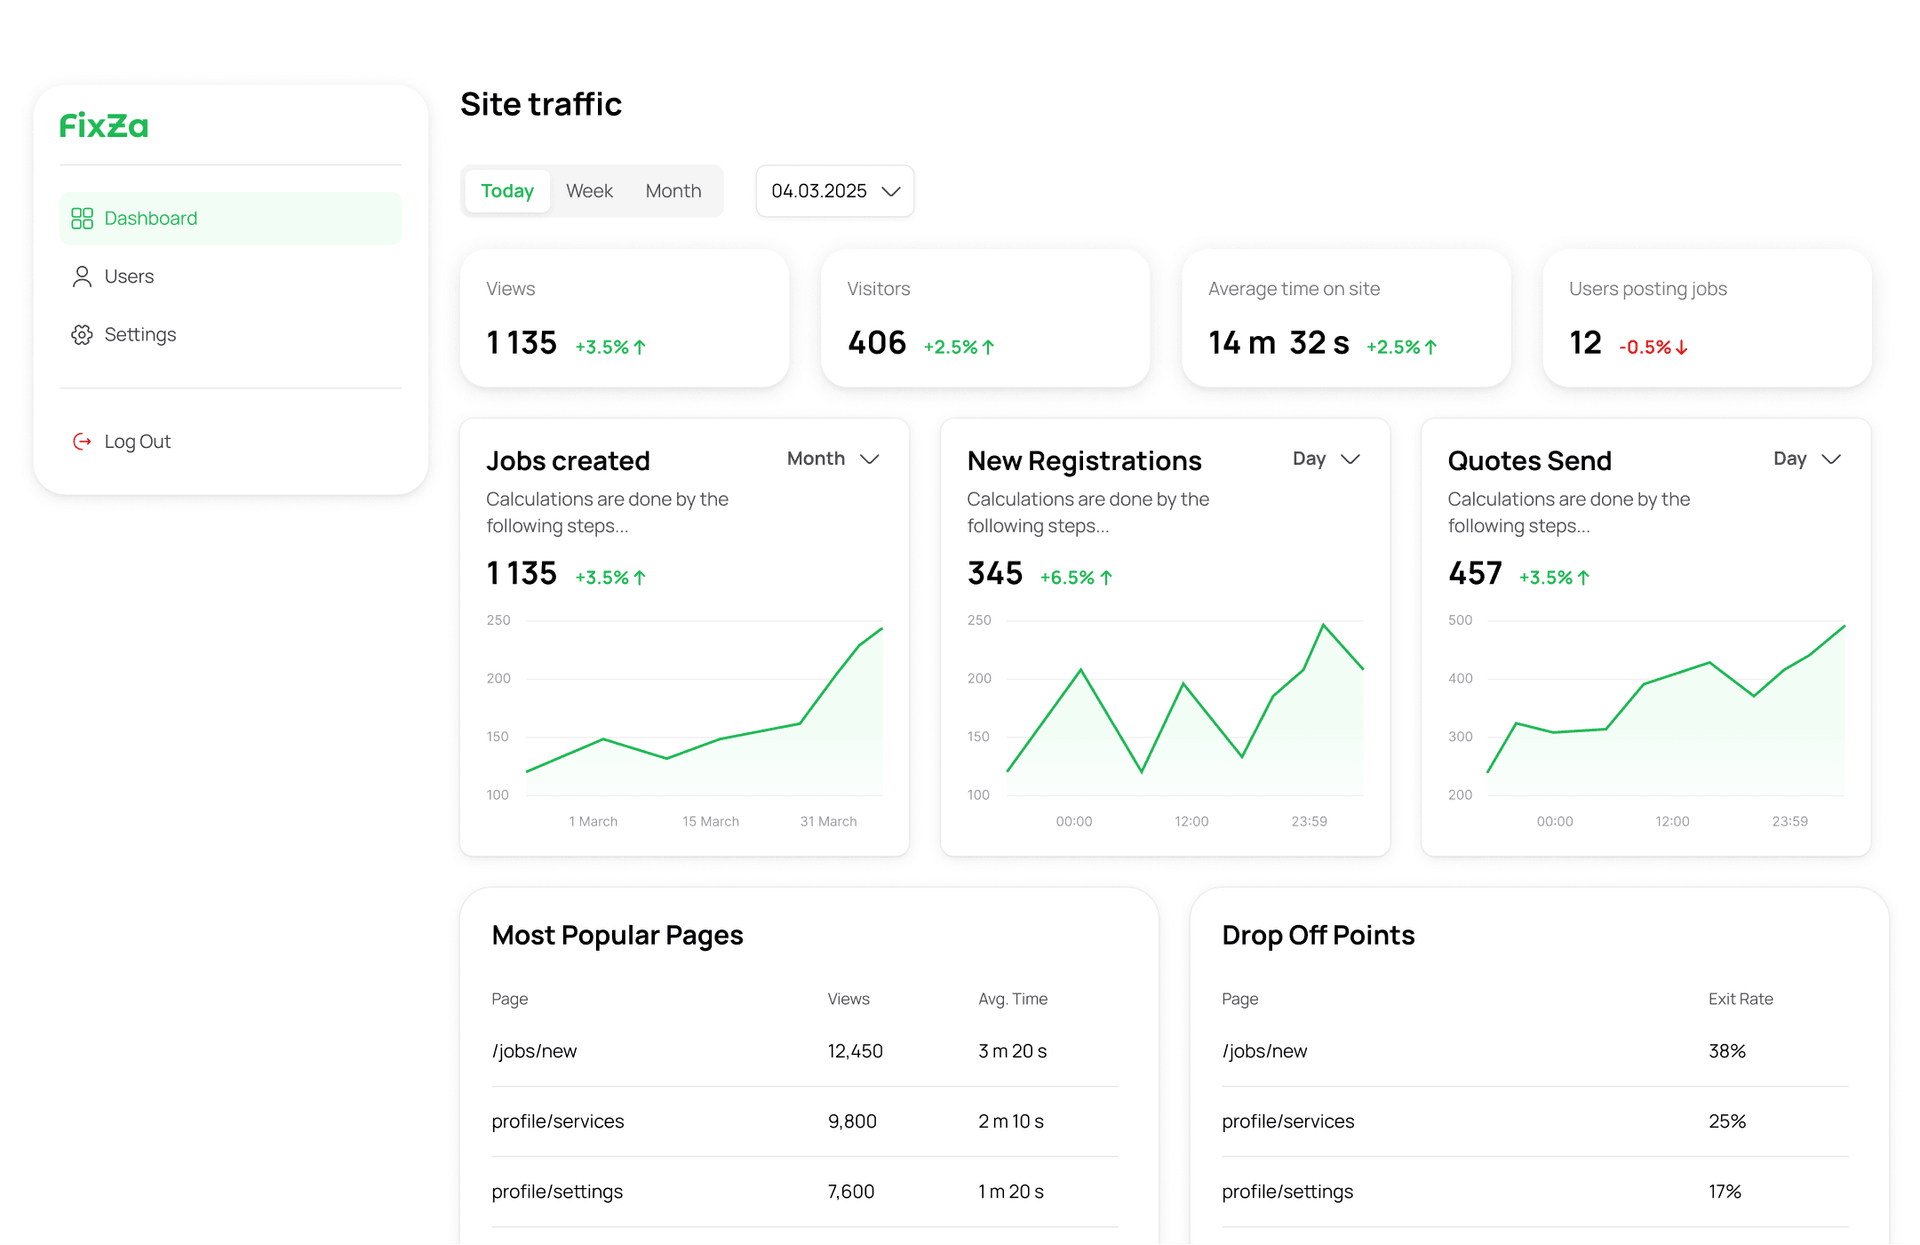
Task: Click red down-arrow on Users posting jobs
Action: pos(1682,347)
